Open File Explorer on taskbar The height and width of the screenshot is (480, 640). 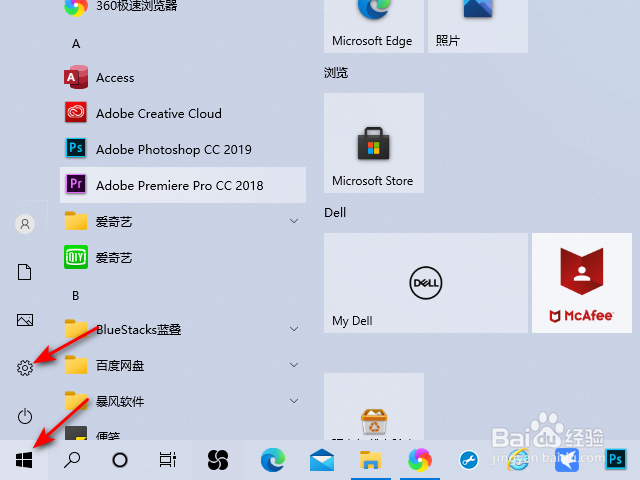pyautogui.click(x=371, y=460)
